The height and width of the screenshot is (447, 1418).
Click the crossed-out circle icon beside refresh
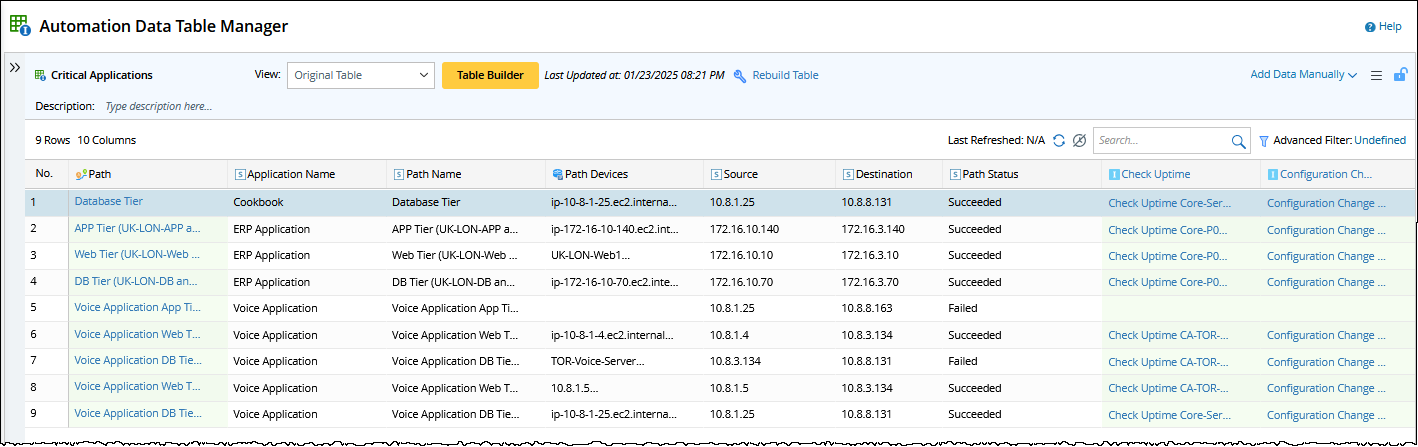tap(1079, 141)
